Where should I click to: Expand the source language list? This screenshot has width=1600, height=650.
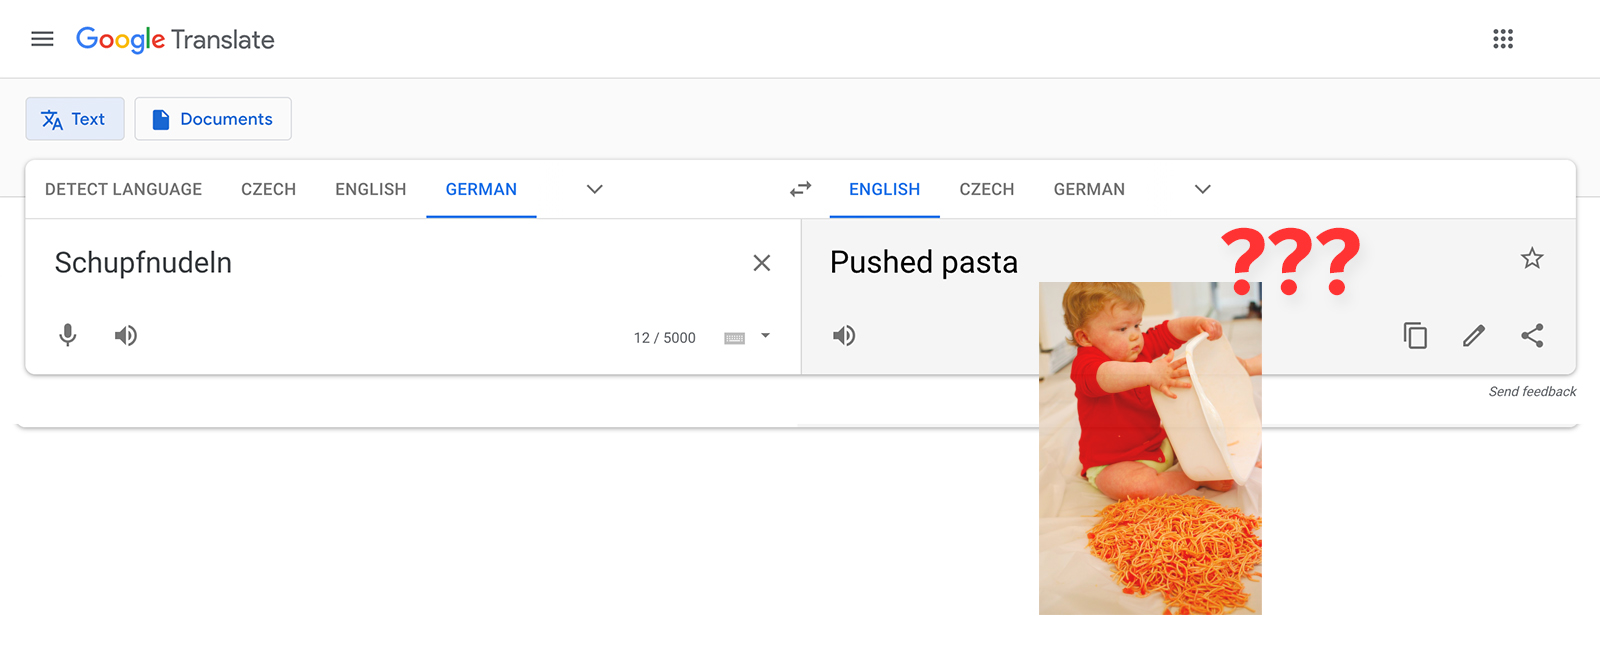[595, 189]
